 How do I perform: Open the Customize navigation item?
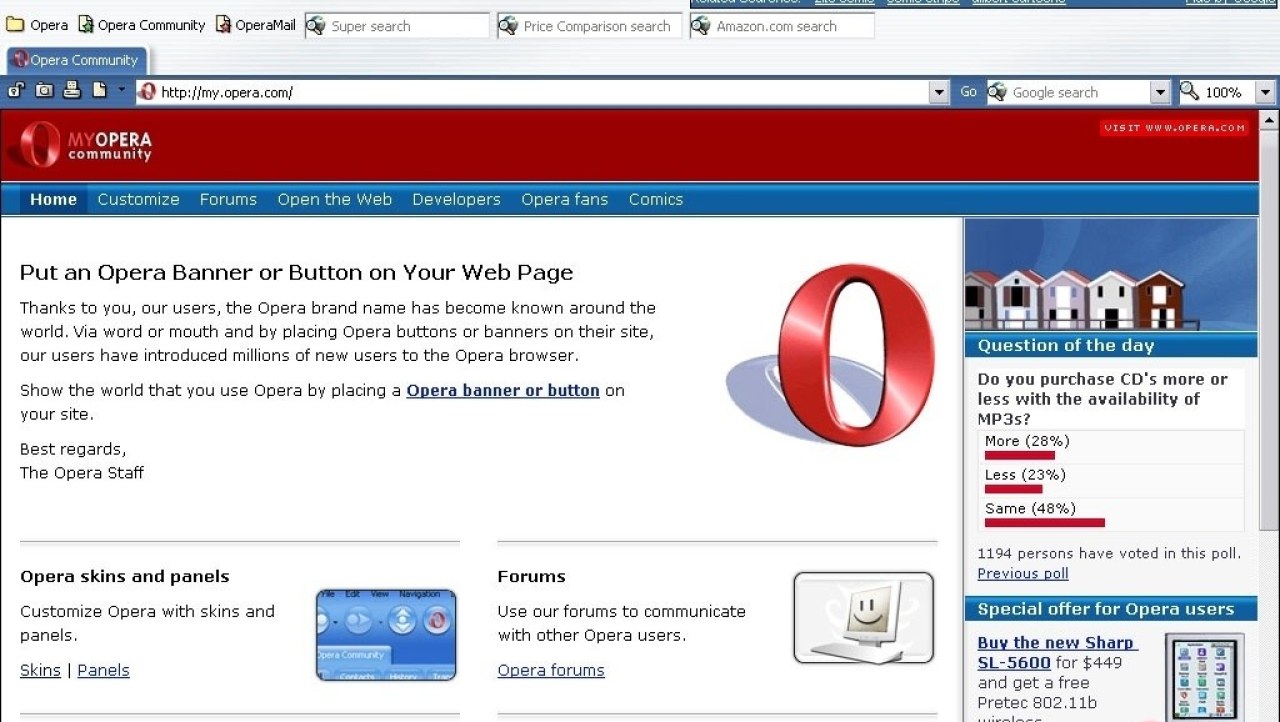pyautogui.click(x=138, y=199)
